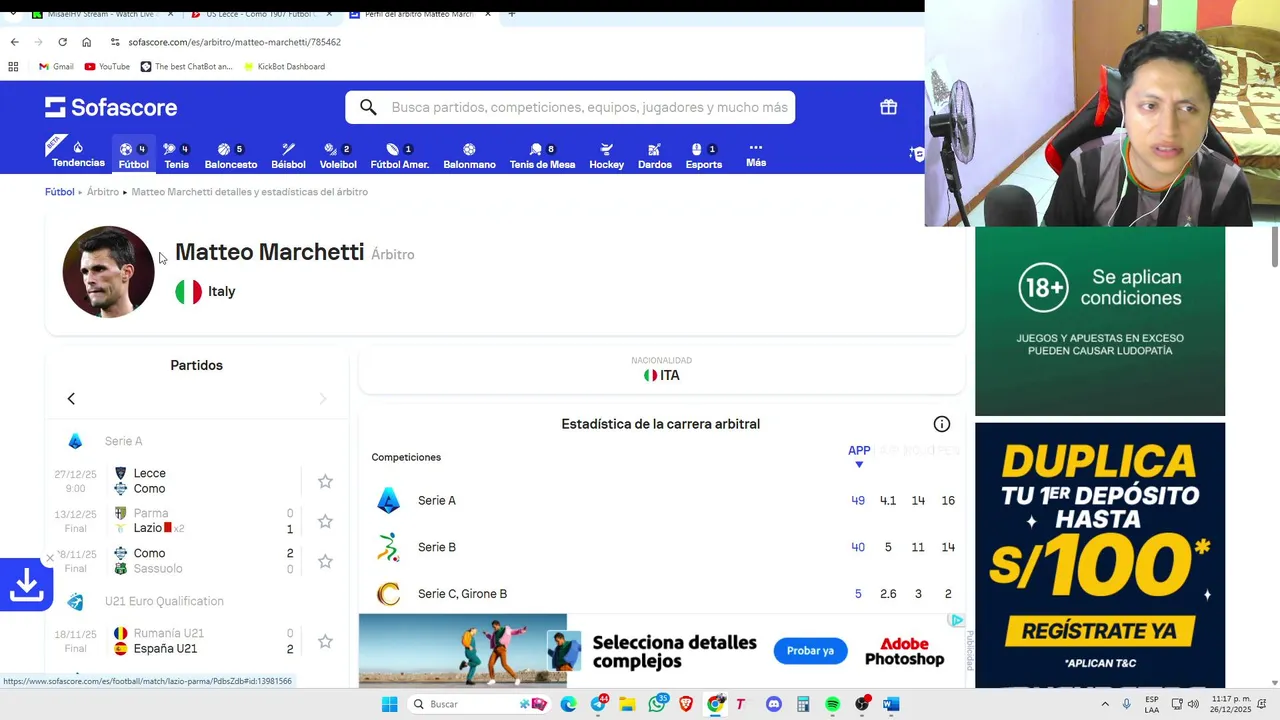Viewport: 1280px width, 720px height.
Task: Expand the Más sports menu
Action: coord(756,155)
